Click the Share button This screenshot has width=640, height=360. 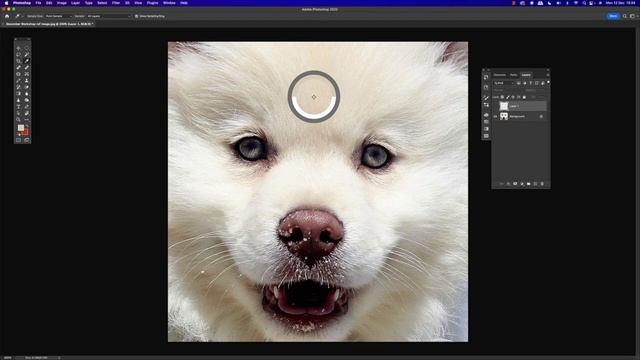pos(613,16)
